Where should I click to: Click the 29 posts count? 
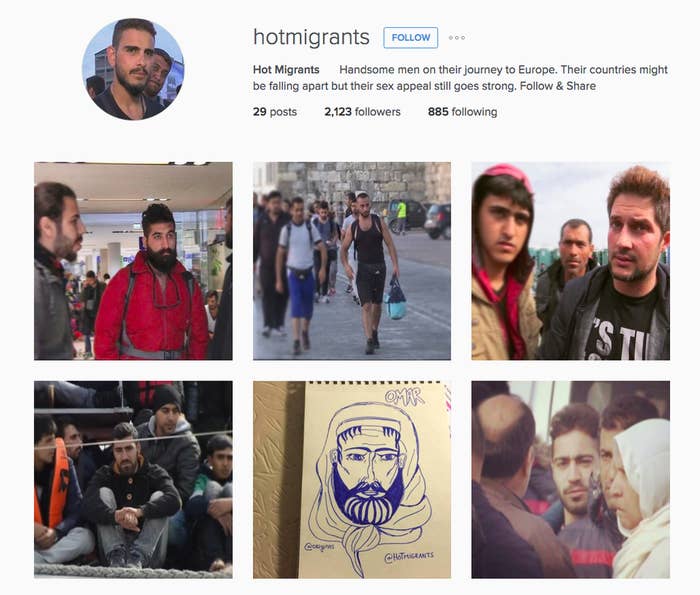tap(275, 112)
